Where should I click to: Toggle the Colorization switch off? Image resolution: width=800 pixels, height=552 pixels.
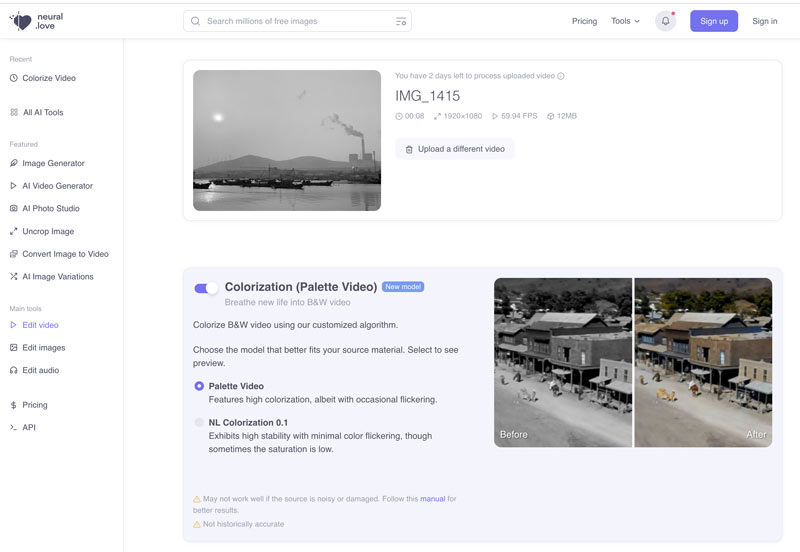point(206,288)
